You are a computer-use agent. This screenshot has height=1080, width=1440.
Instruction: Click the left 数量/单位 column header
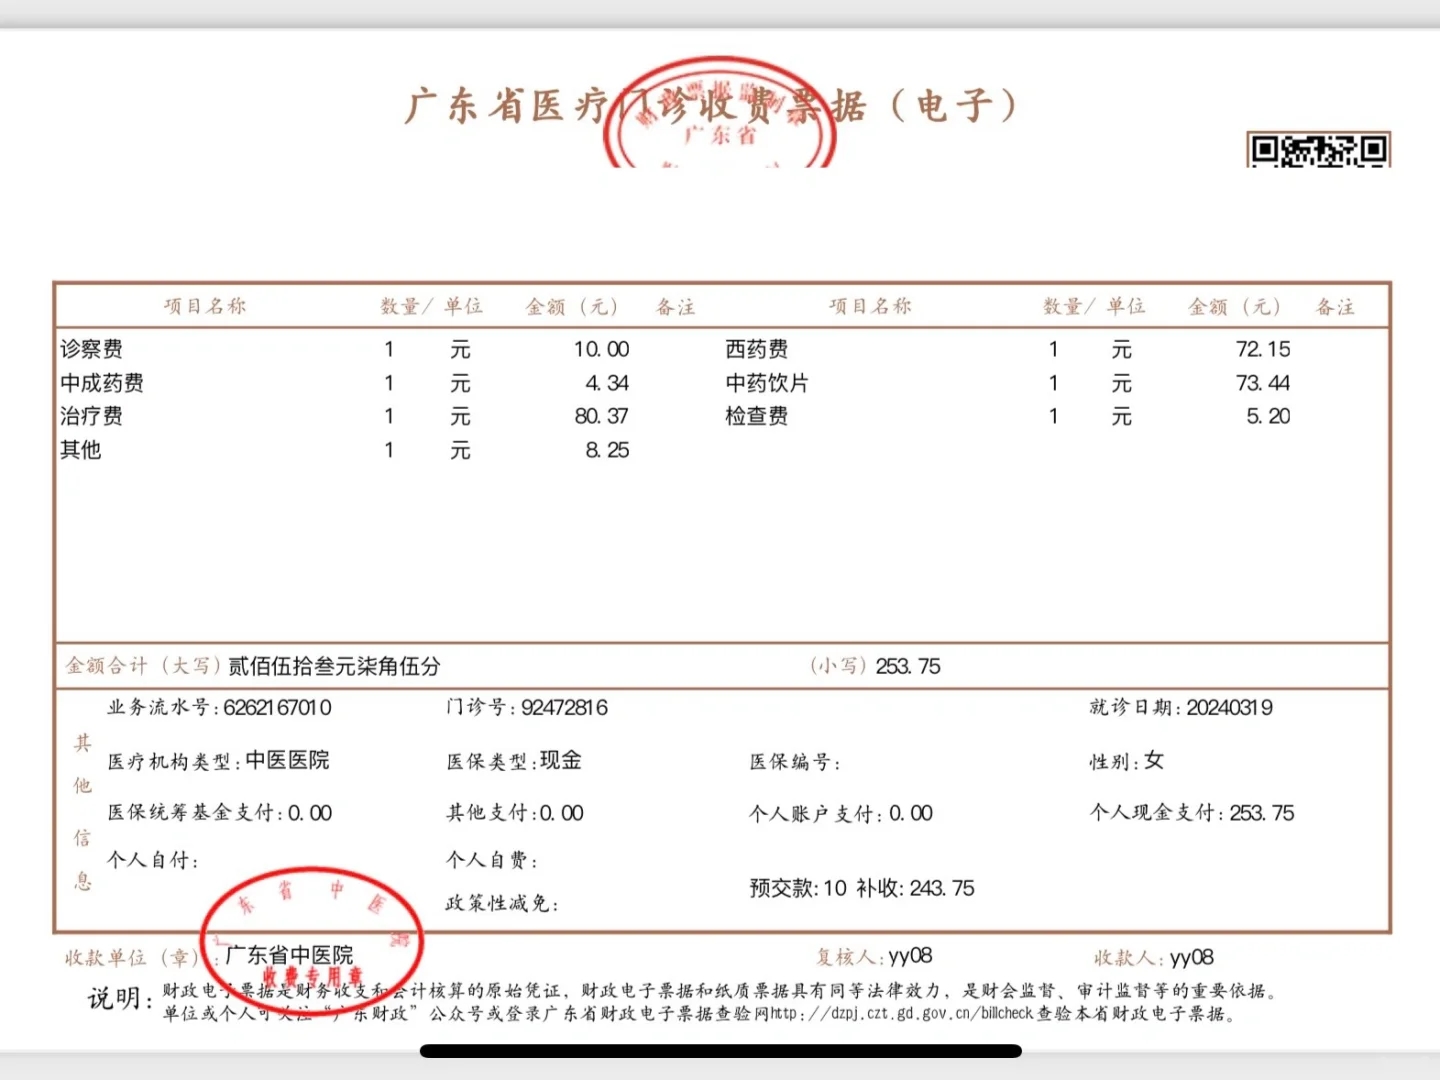(x=431, y=306)
